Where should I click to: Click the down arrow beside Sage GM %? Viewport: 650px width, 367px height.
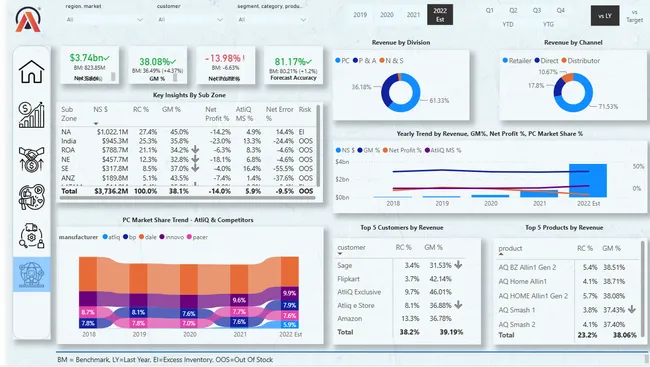point(458,265)
